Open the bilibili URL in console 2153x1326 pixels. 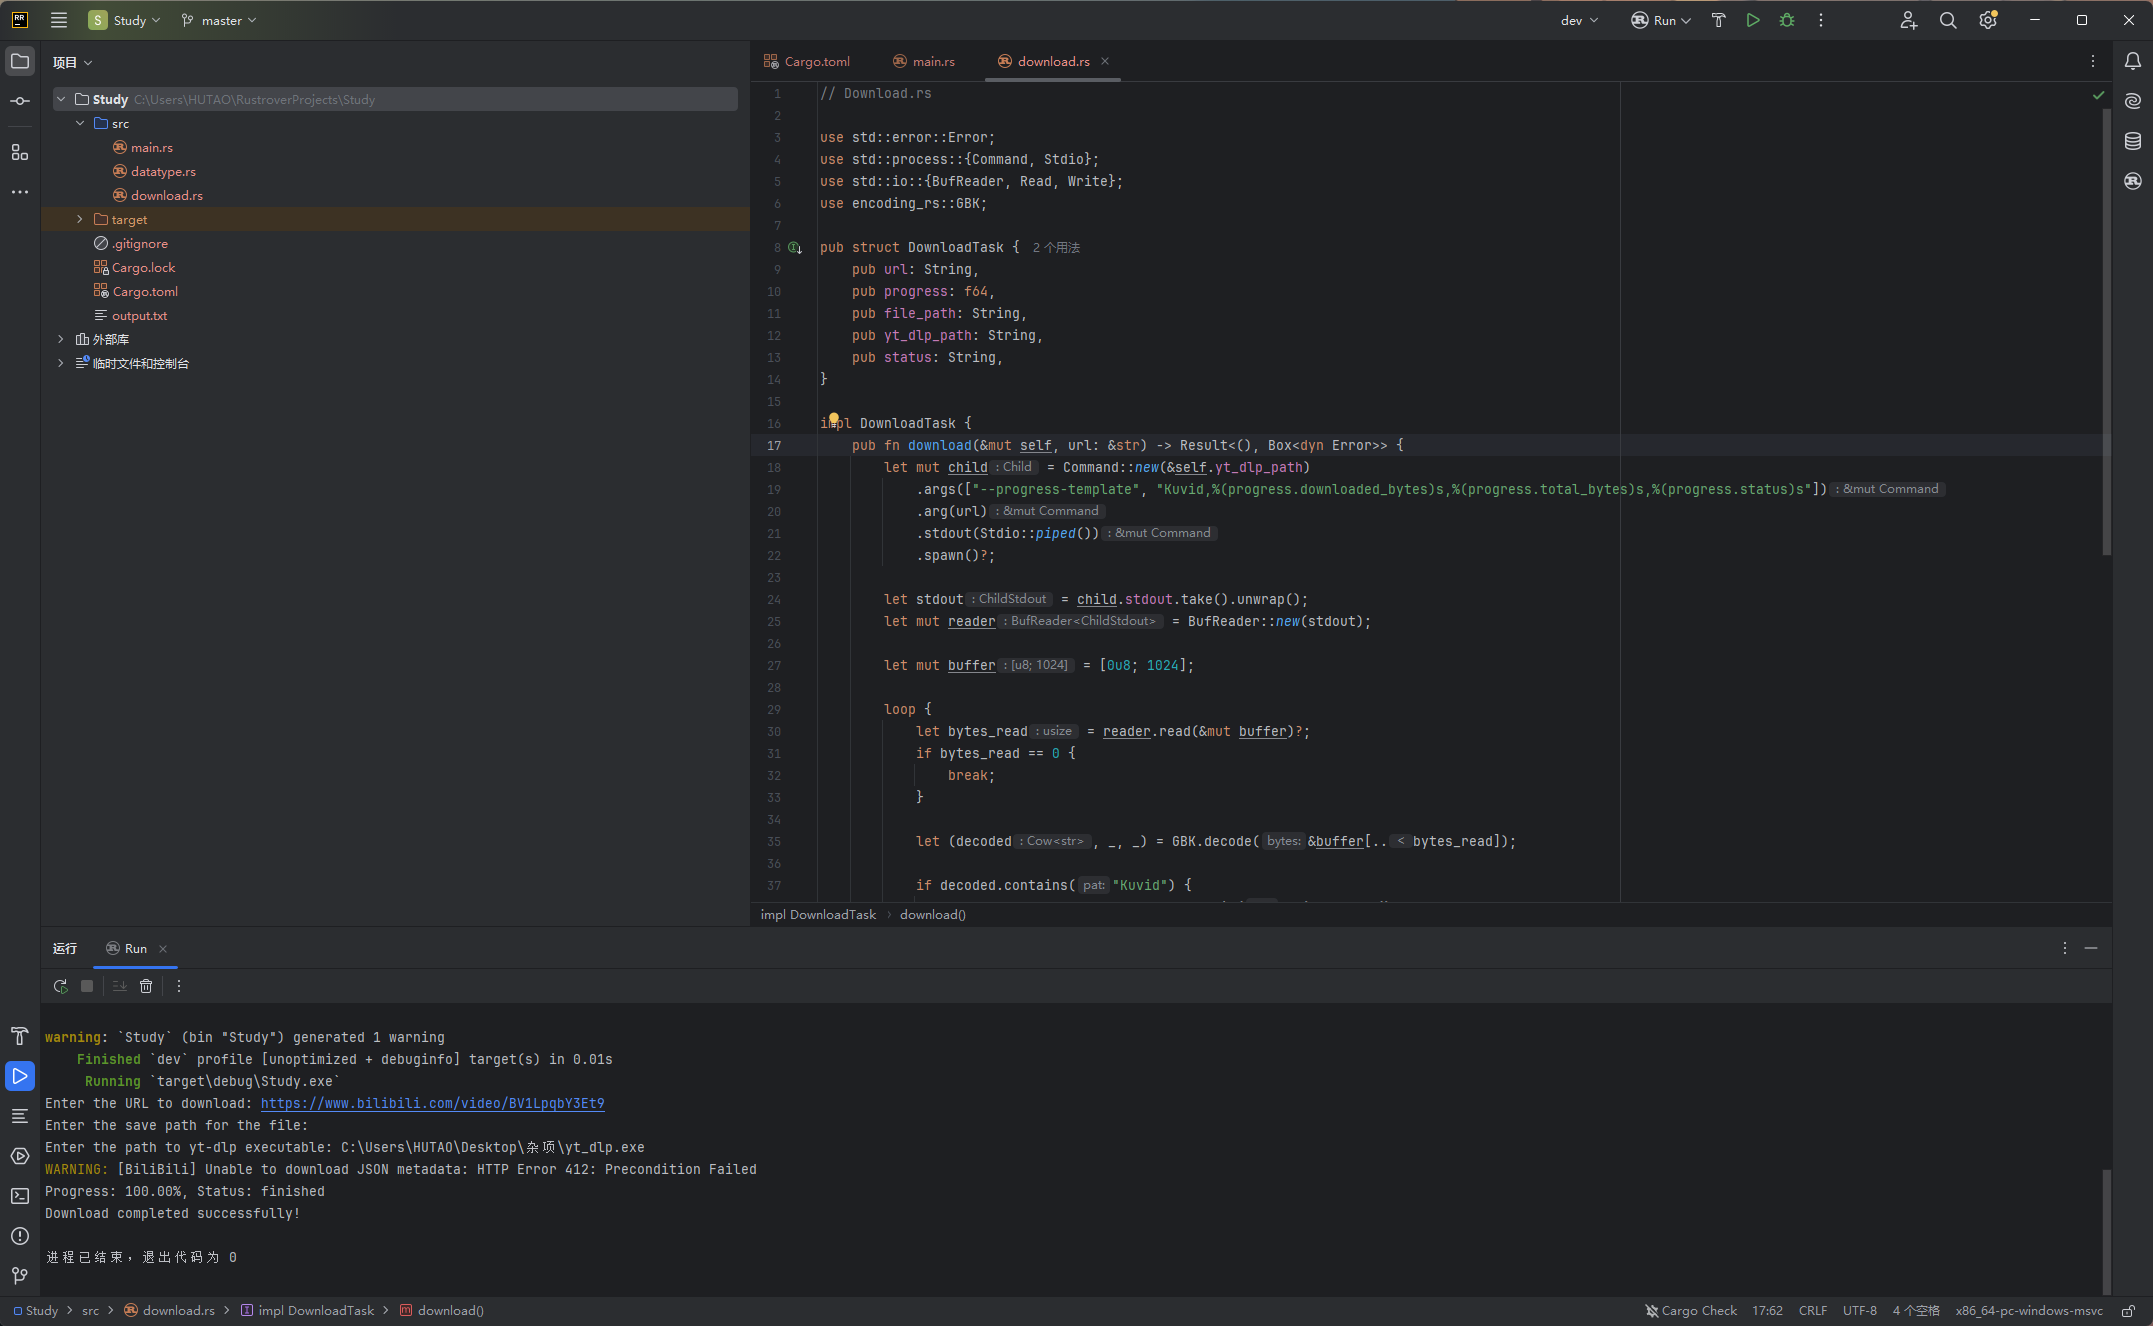(x=433, y=1103)
